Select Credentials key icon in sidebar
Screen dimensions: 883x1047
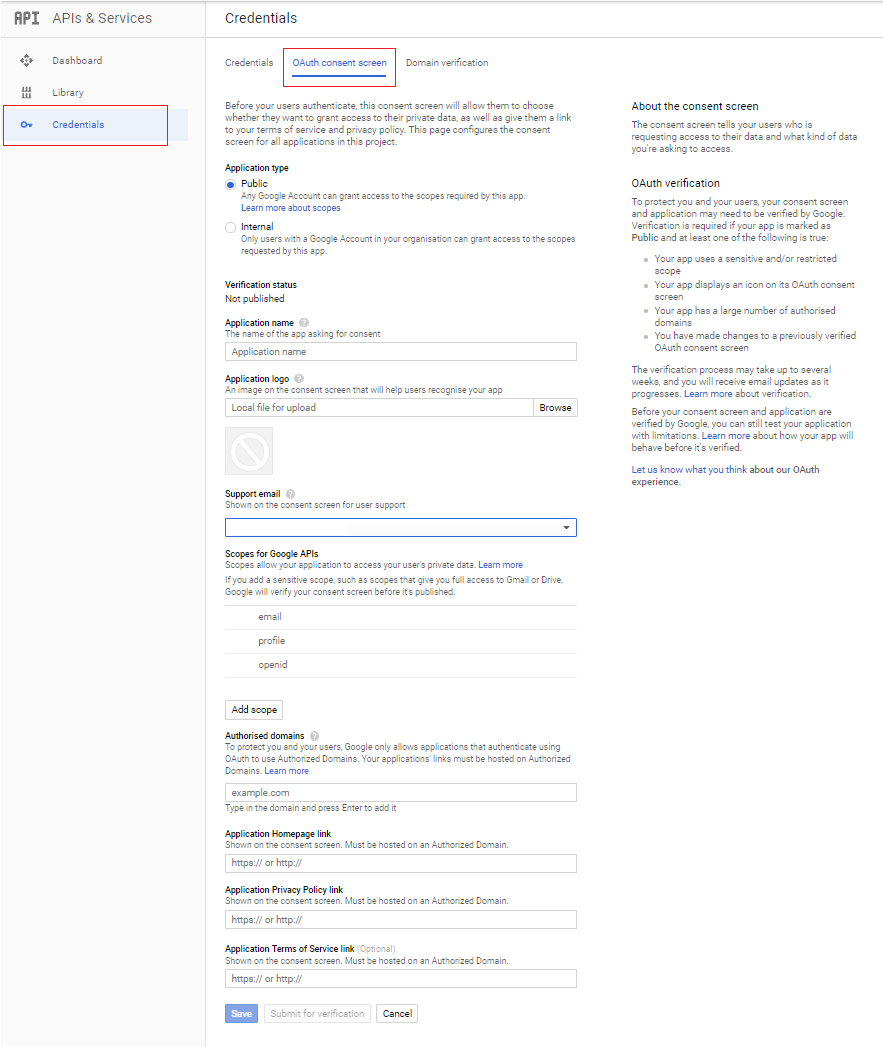[27, 125]
